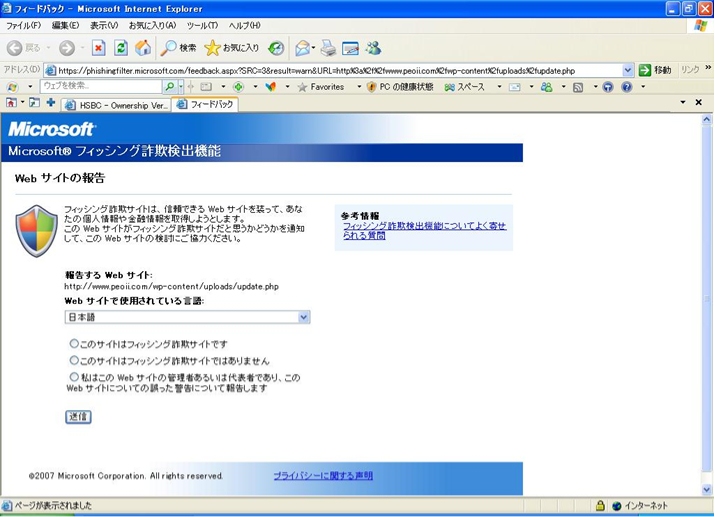Image resolution: width=715 pixels, height=517 pixels.
Task: Open the Search (検索) toolbar button
Action: tap(179, 47)
